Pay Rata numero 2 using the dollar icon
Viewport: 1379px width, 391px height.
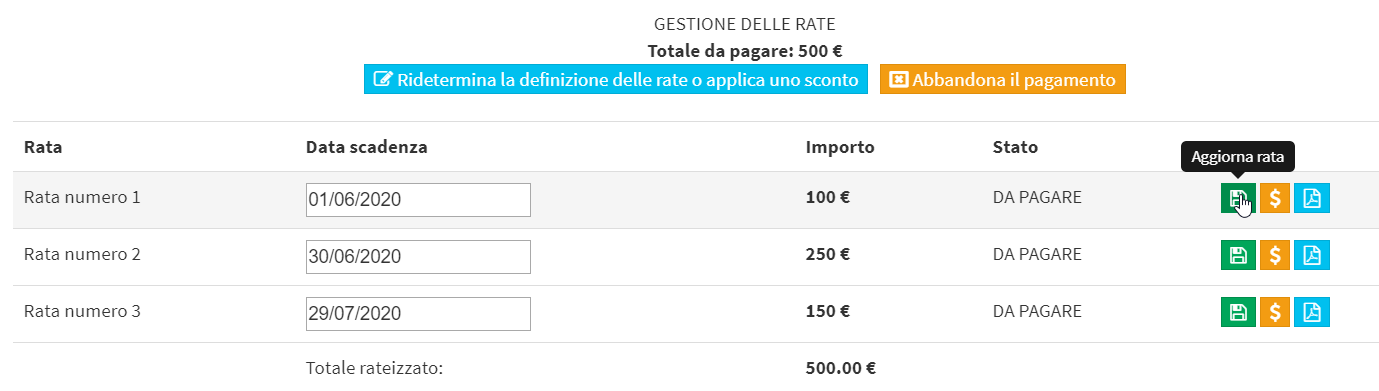tap(1275, 255)
